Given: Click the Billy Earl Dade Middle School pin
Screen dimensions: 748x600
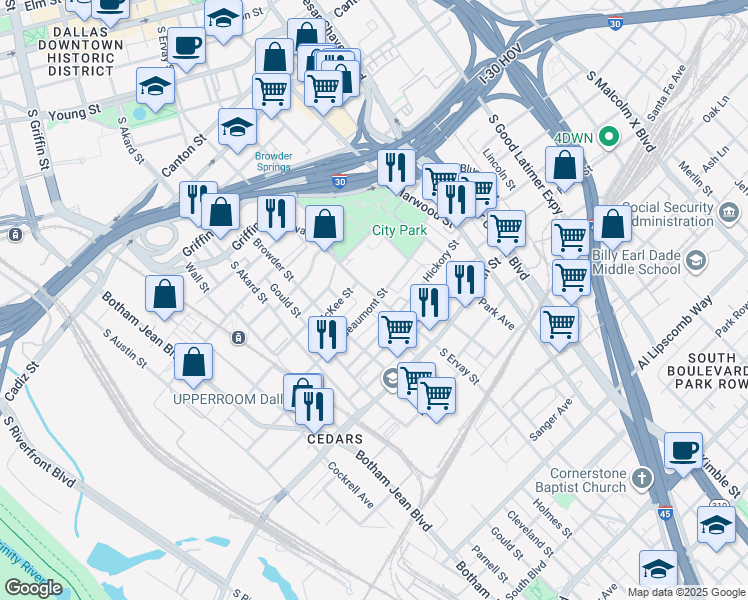Looking at the screenshot, I should click(x=696, y=261).
